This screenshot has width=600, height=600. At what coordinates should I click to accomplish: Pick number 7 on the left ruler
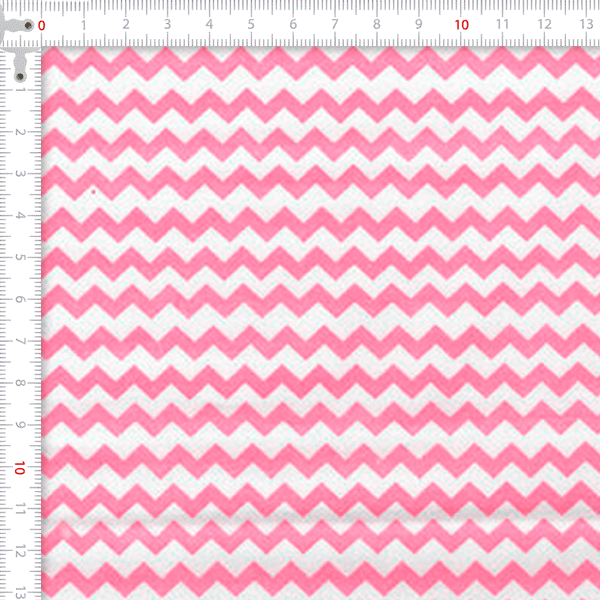(x=20, y=342)
